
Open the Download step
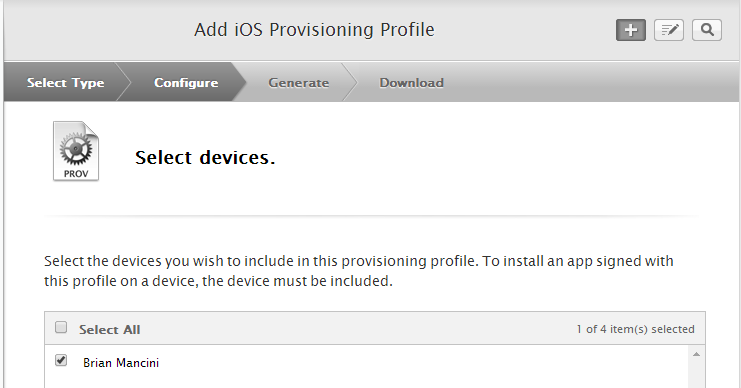411,82
